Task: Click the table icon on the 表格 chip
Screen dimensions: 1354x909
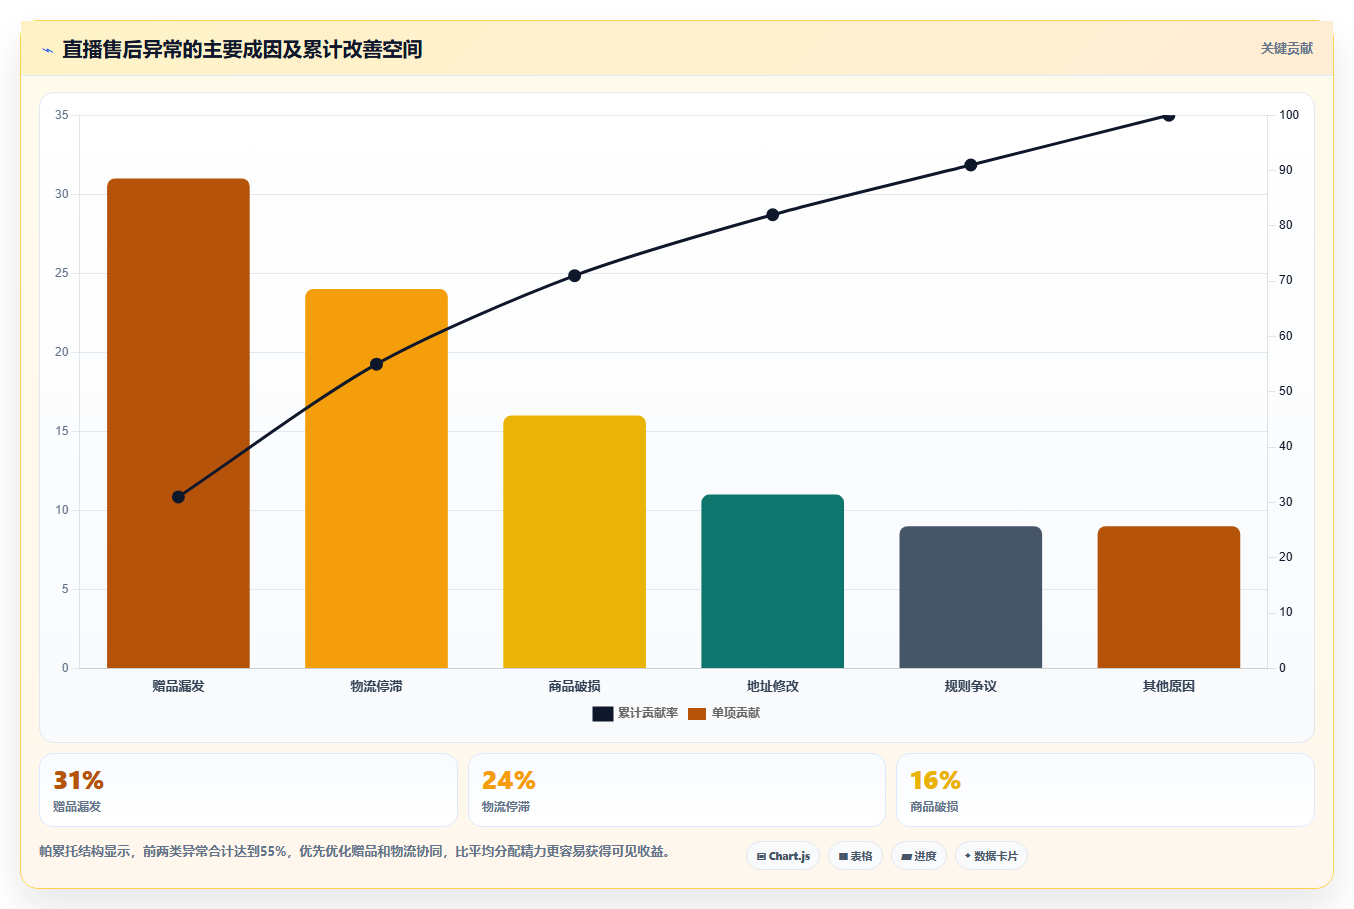Action: 843,857
